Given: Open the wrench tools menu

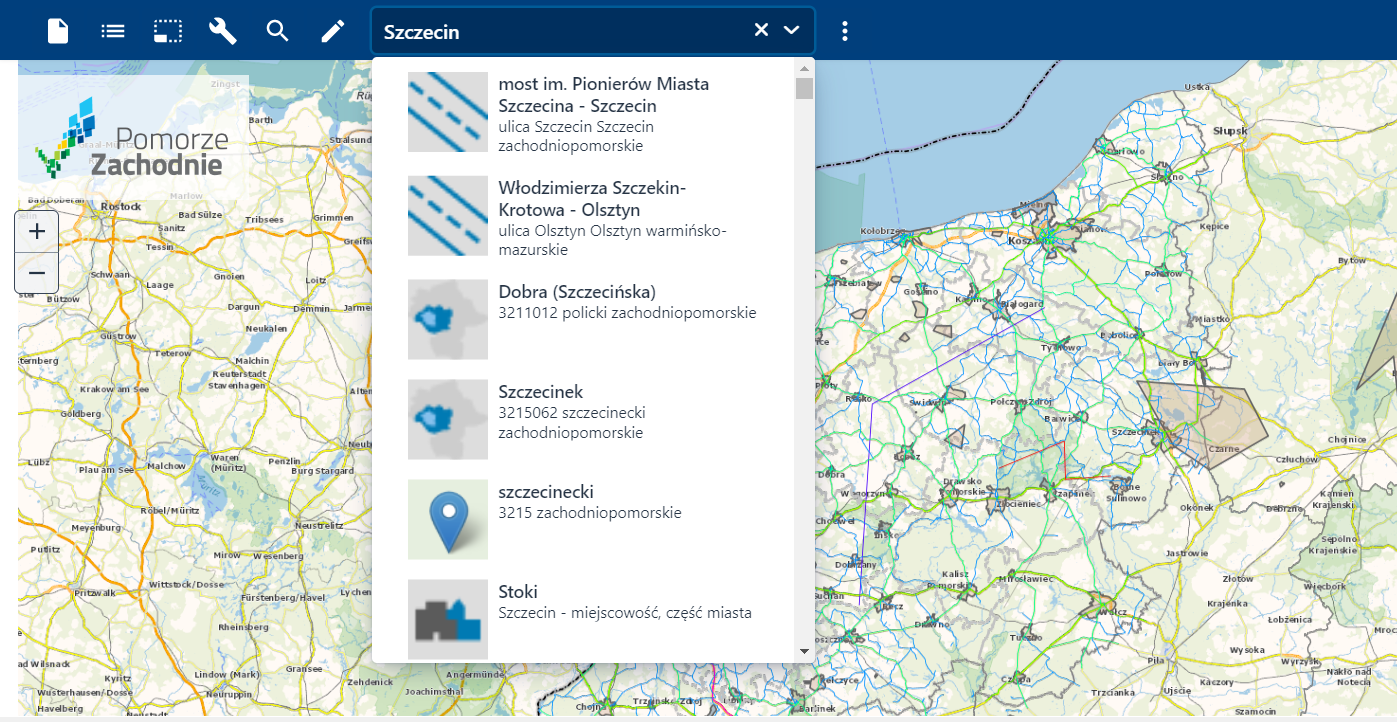Looking at the screenshot, I should pos(222,31).
